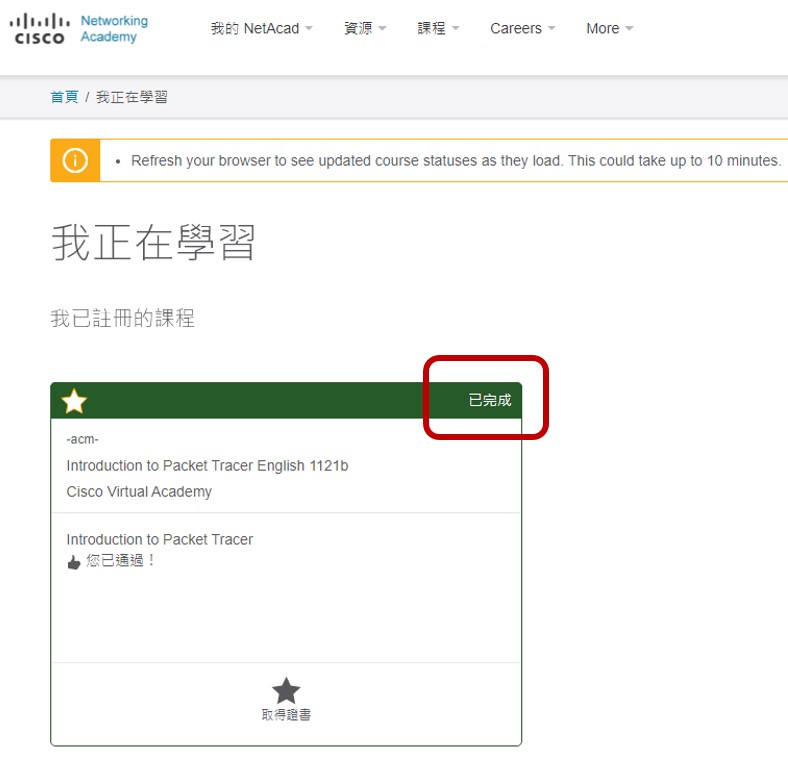The height and width of the screenshot is (758, 788).
Task: Click the Refresh your browser notice text
Action: [x=456, y=161]
